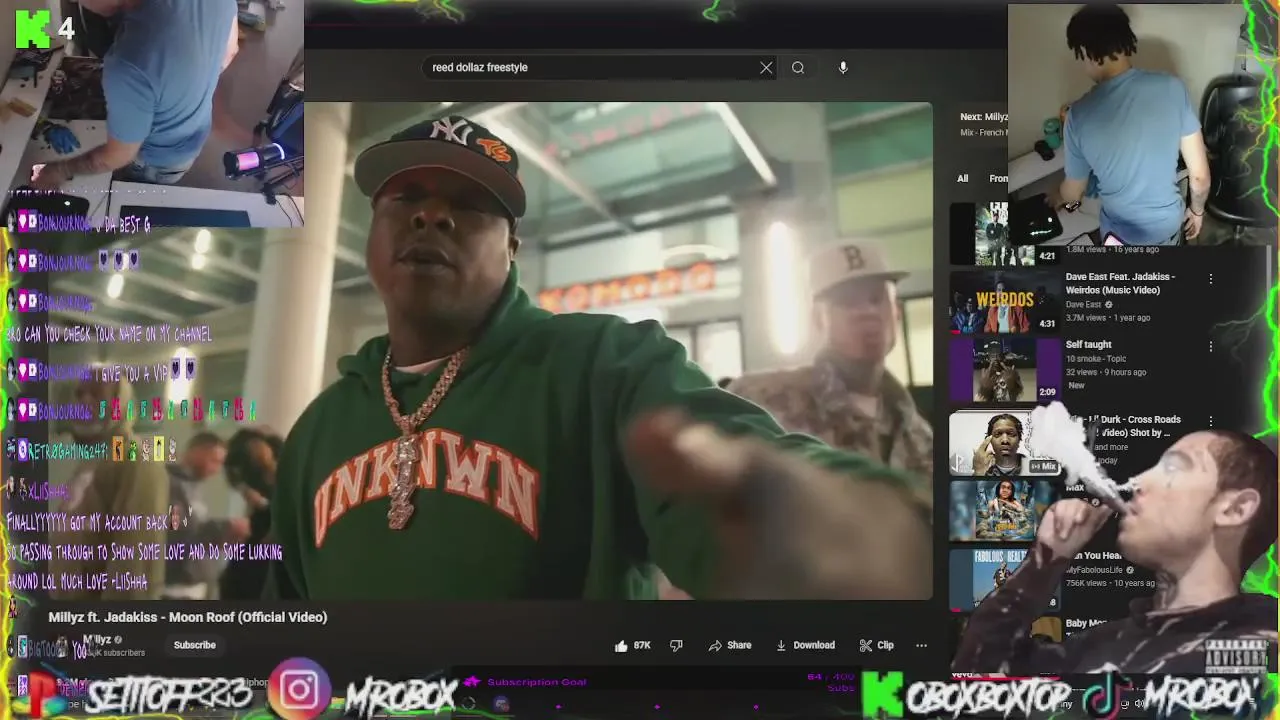The image size is (1280, 720).
Task: Open the Weirdos (Music Video) title link
Action: click(x=1120, y=283)
